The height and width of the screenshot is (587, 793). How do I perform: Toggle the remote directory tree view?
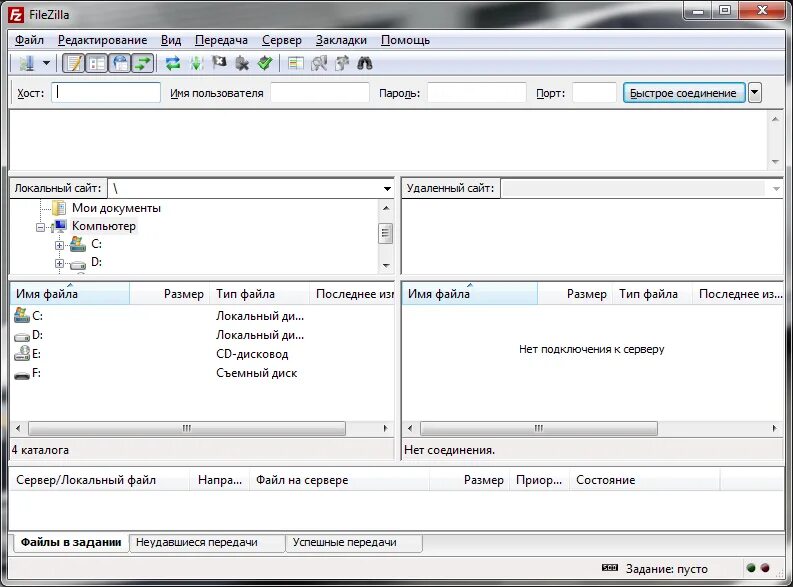point(120,63)
